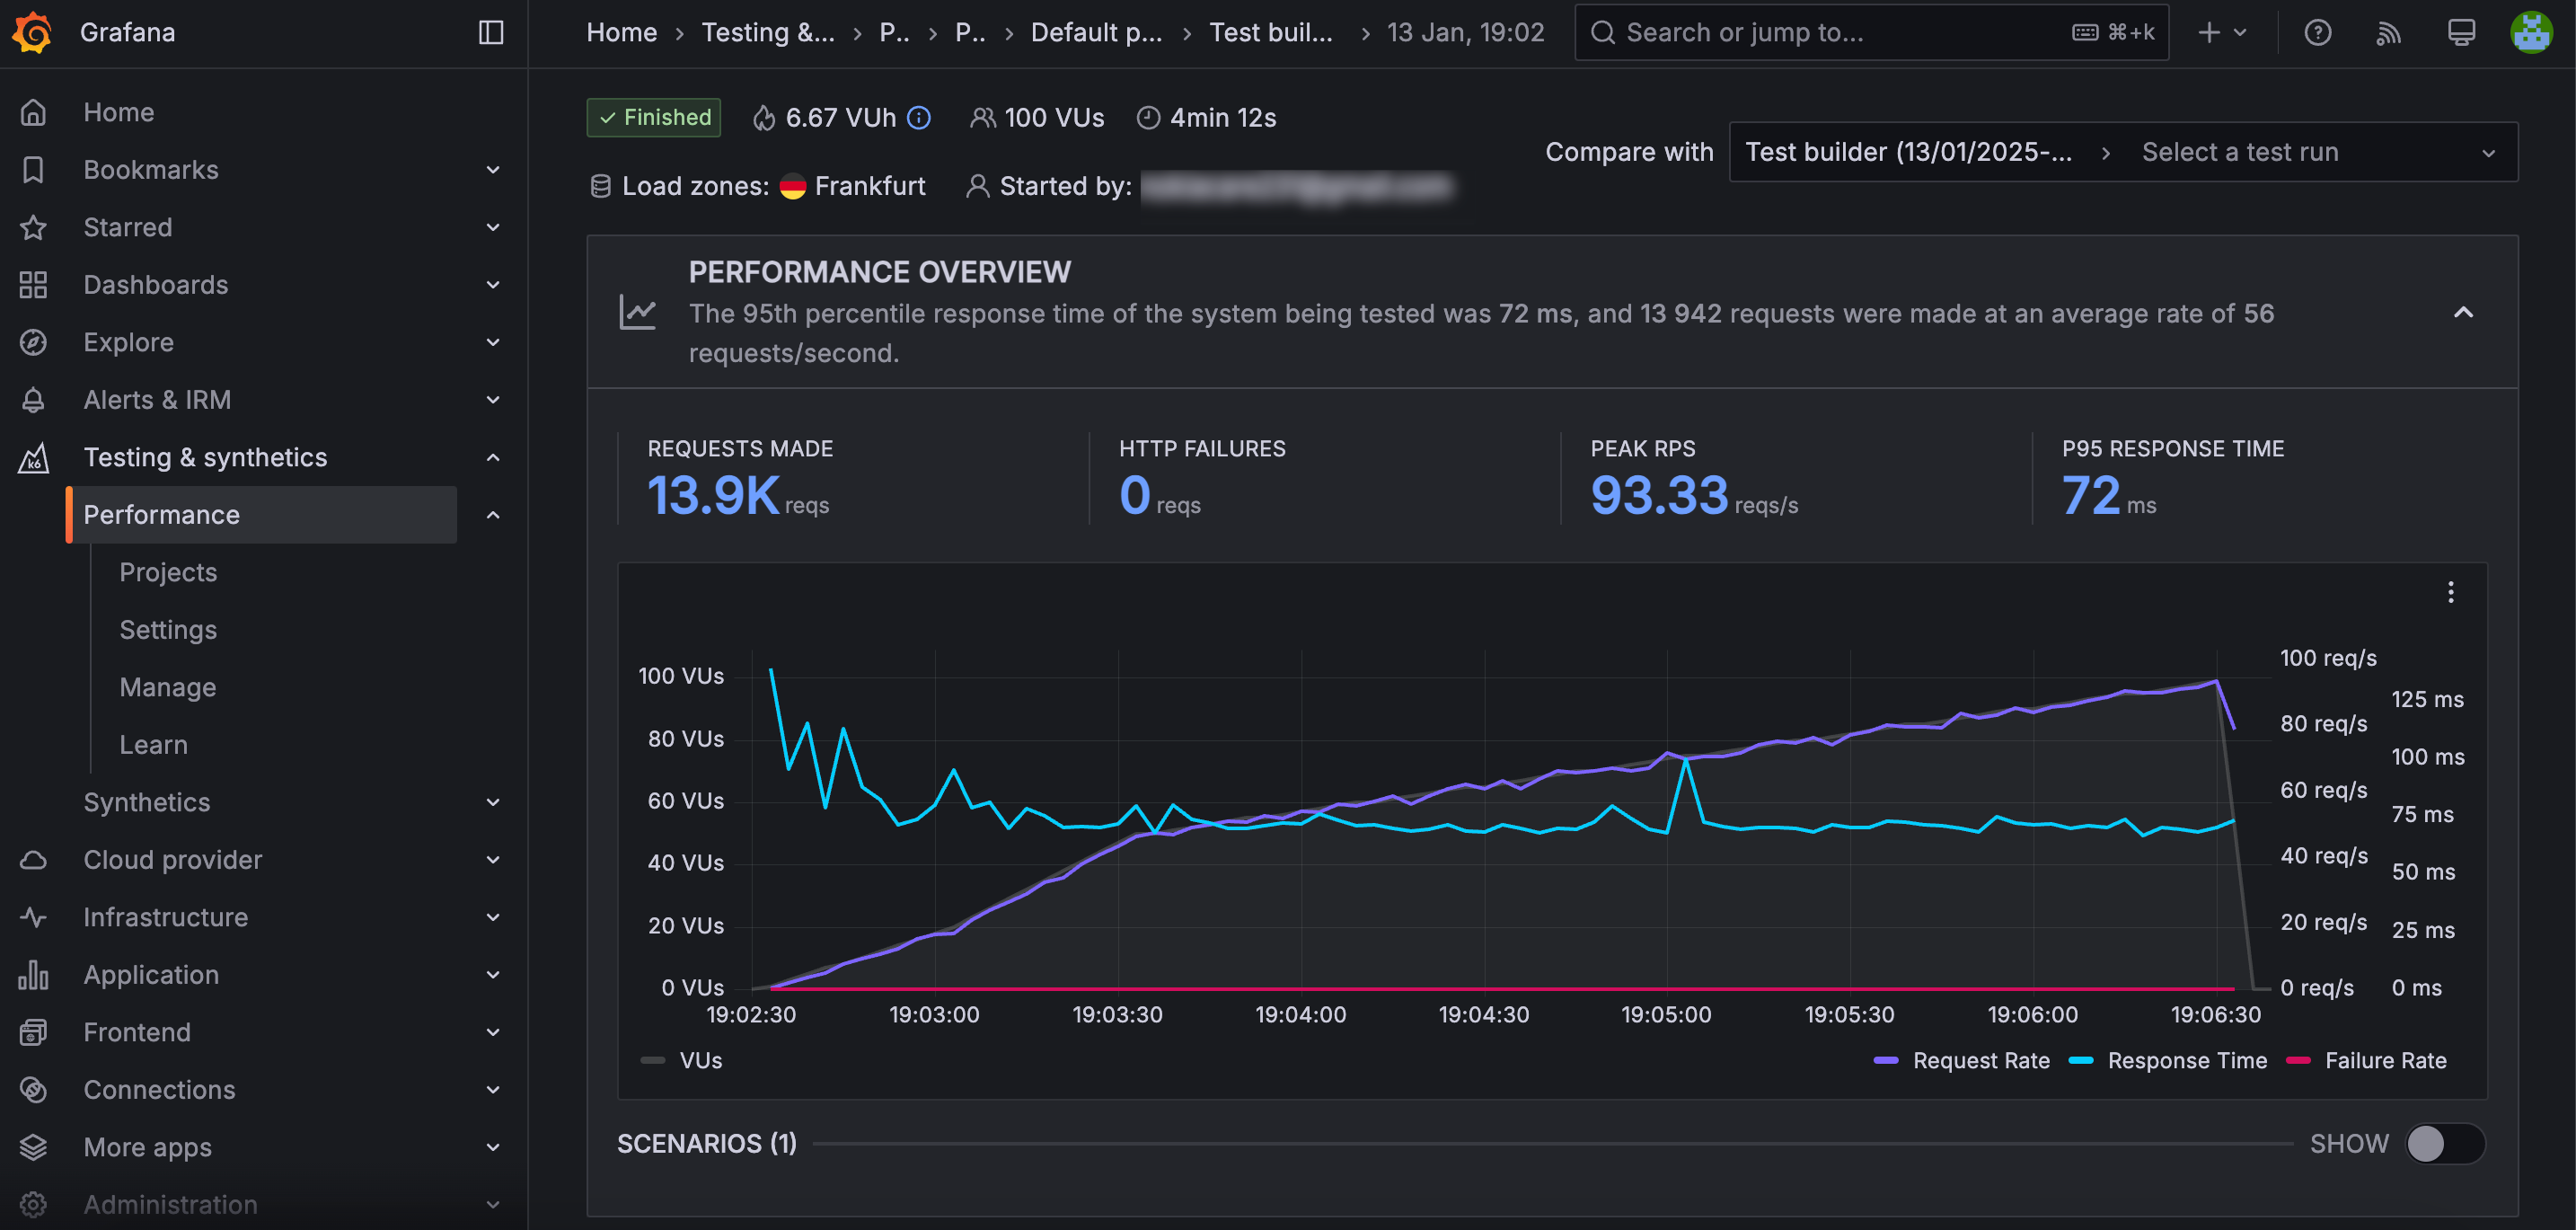Image resolution: width=2576 pixels, height=1230 pixels.
Task: Toggle the Scenarios SHOW switch
Action: (2444, 1143)
